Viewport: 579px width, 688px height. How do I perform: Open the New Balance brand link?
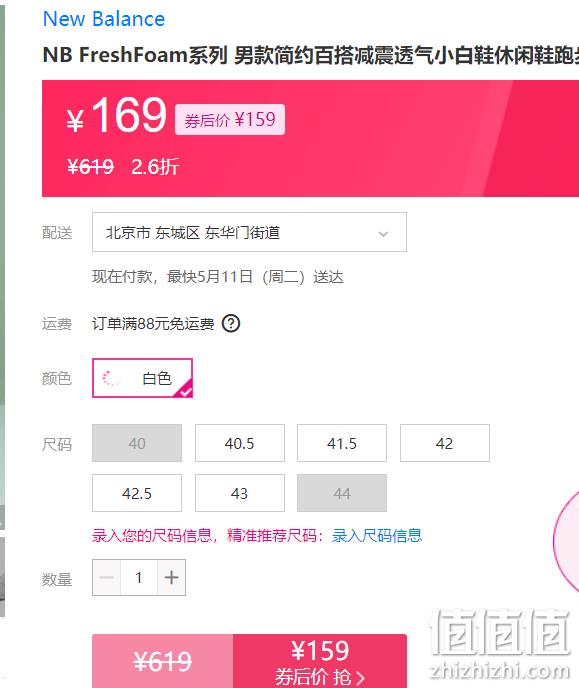tap(104, 19)
